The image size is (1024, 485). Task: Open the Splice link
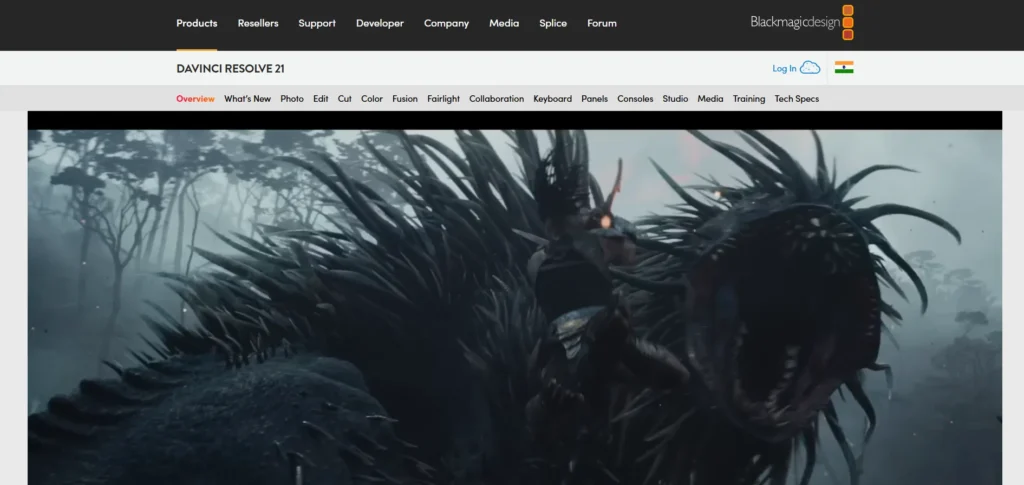click(x=553, y=23)
